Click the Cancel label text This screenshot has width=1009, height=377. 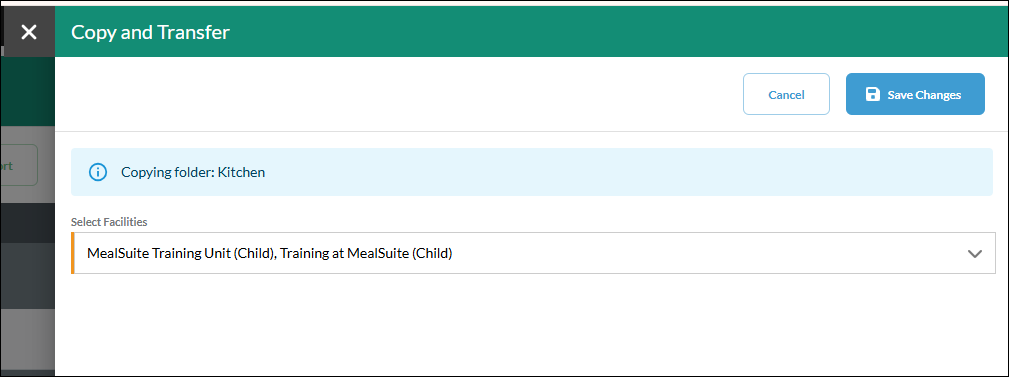[786, 95]
